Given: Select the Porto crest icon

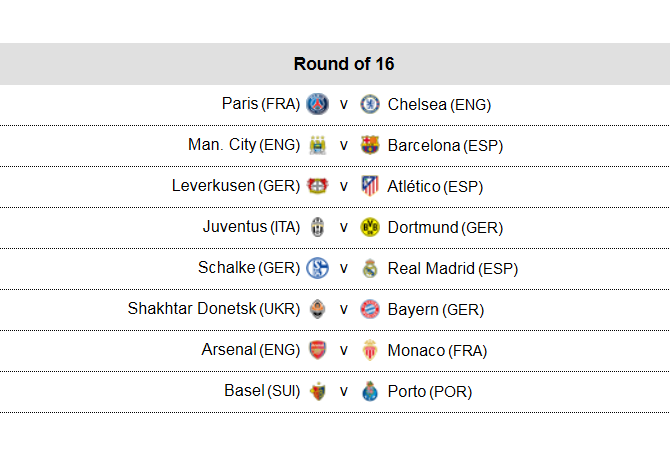Looking at the screenshot, I should [x=370, y=391].
